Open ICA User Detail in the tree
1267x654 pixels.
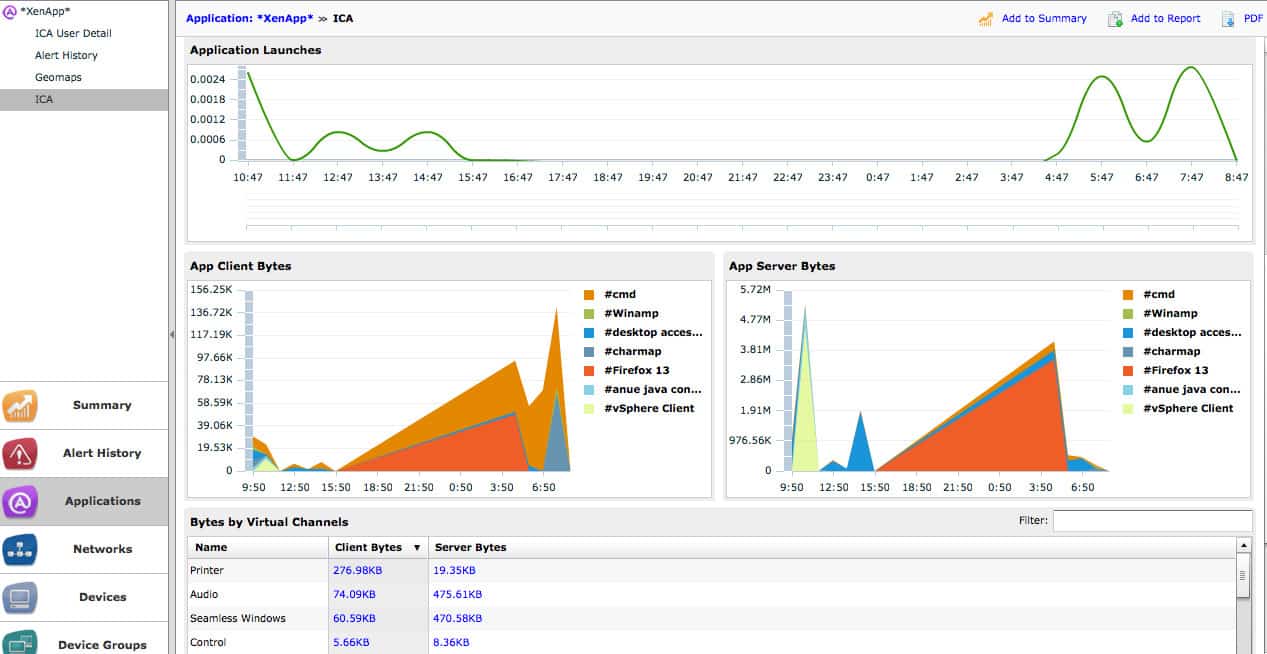[73, 33]
